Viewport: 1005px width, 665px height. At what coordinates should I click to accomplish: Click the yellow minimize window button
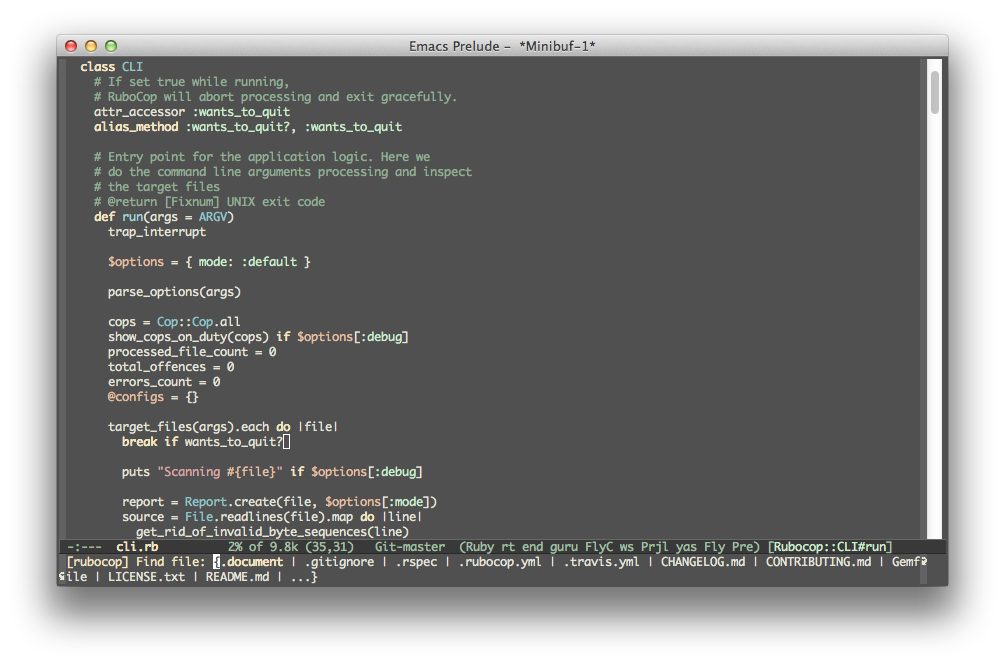(91, 46)
